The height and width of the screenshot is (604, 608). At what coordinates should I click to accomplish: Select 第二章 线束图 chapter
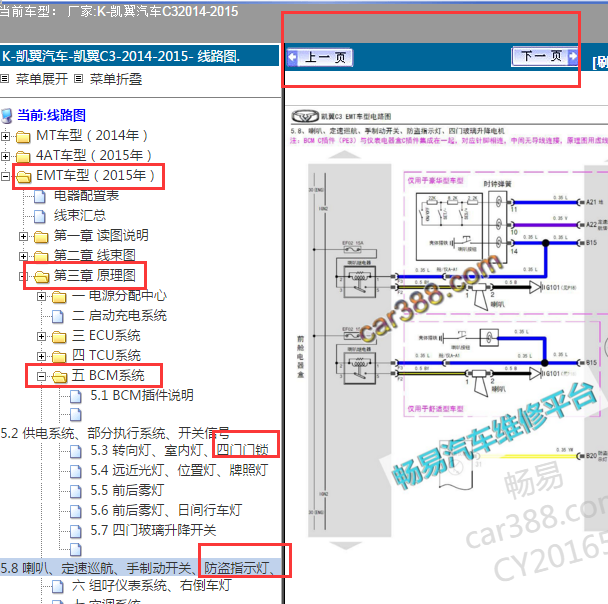[94, 256]
